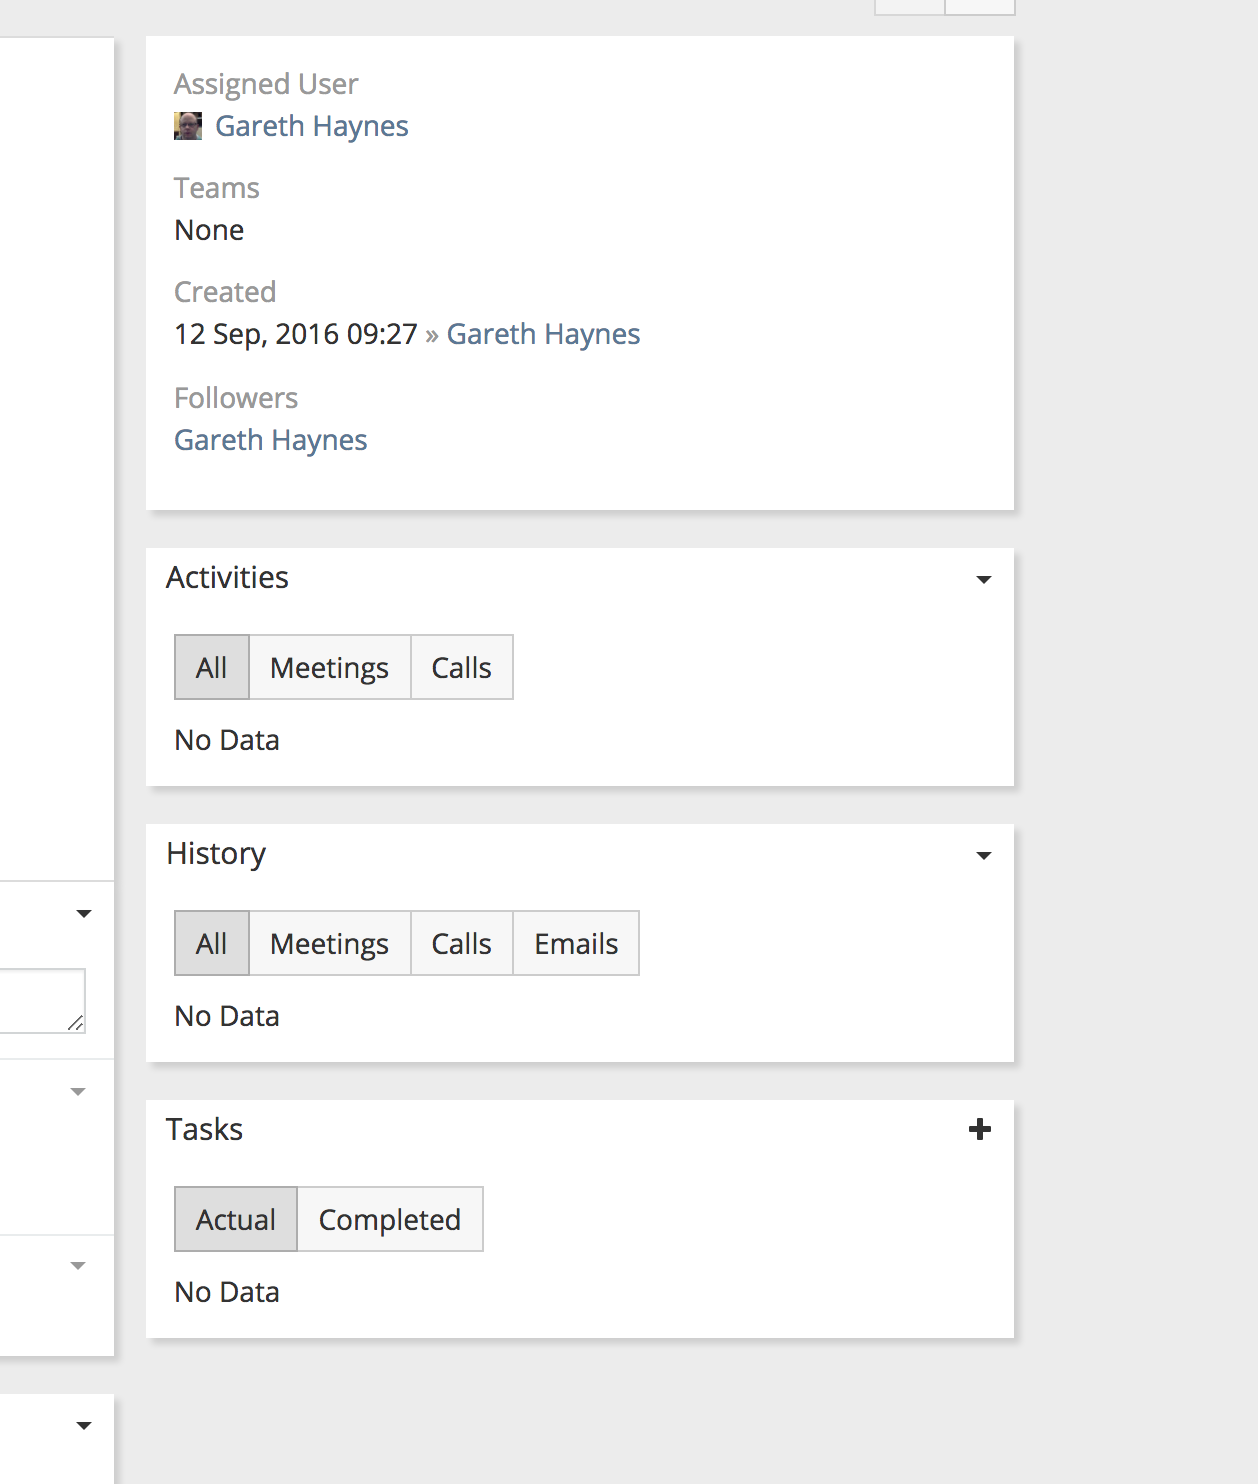This screenshot has height=1484, width=1258.
Task: Open Activities panel dropdown arrow
Action: pyautogui.click(x=984, y=580)
